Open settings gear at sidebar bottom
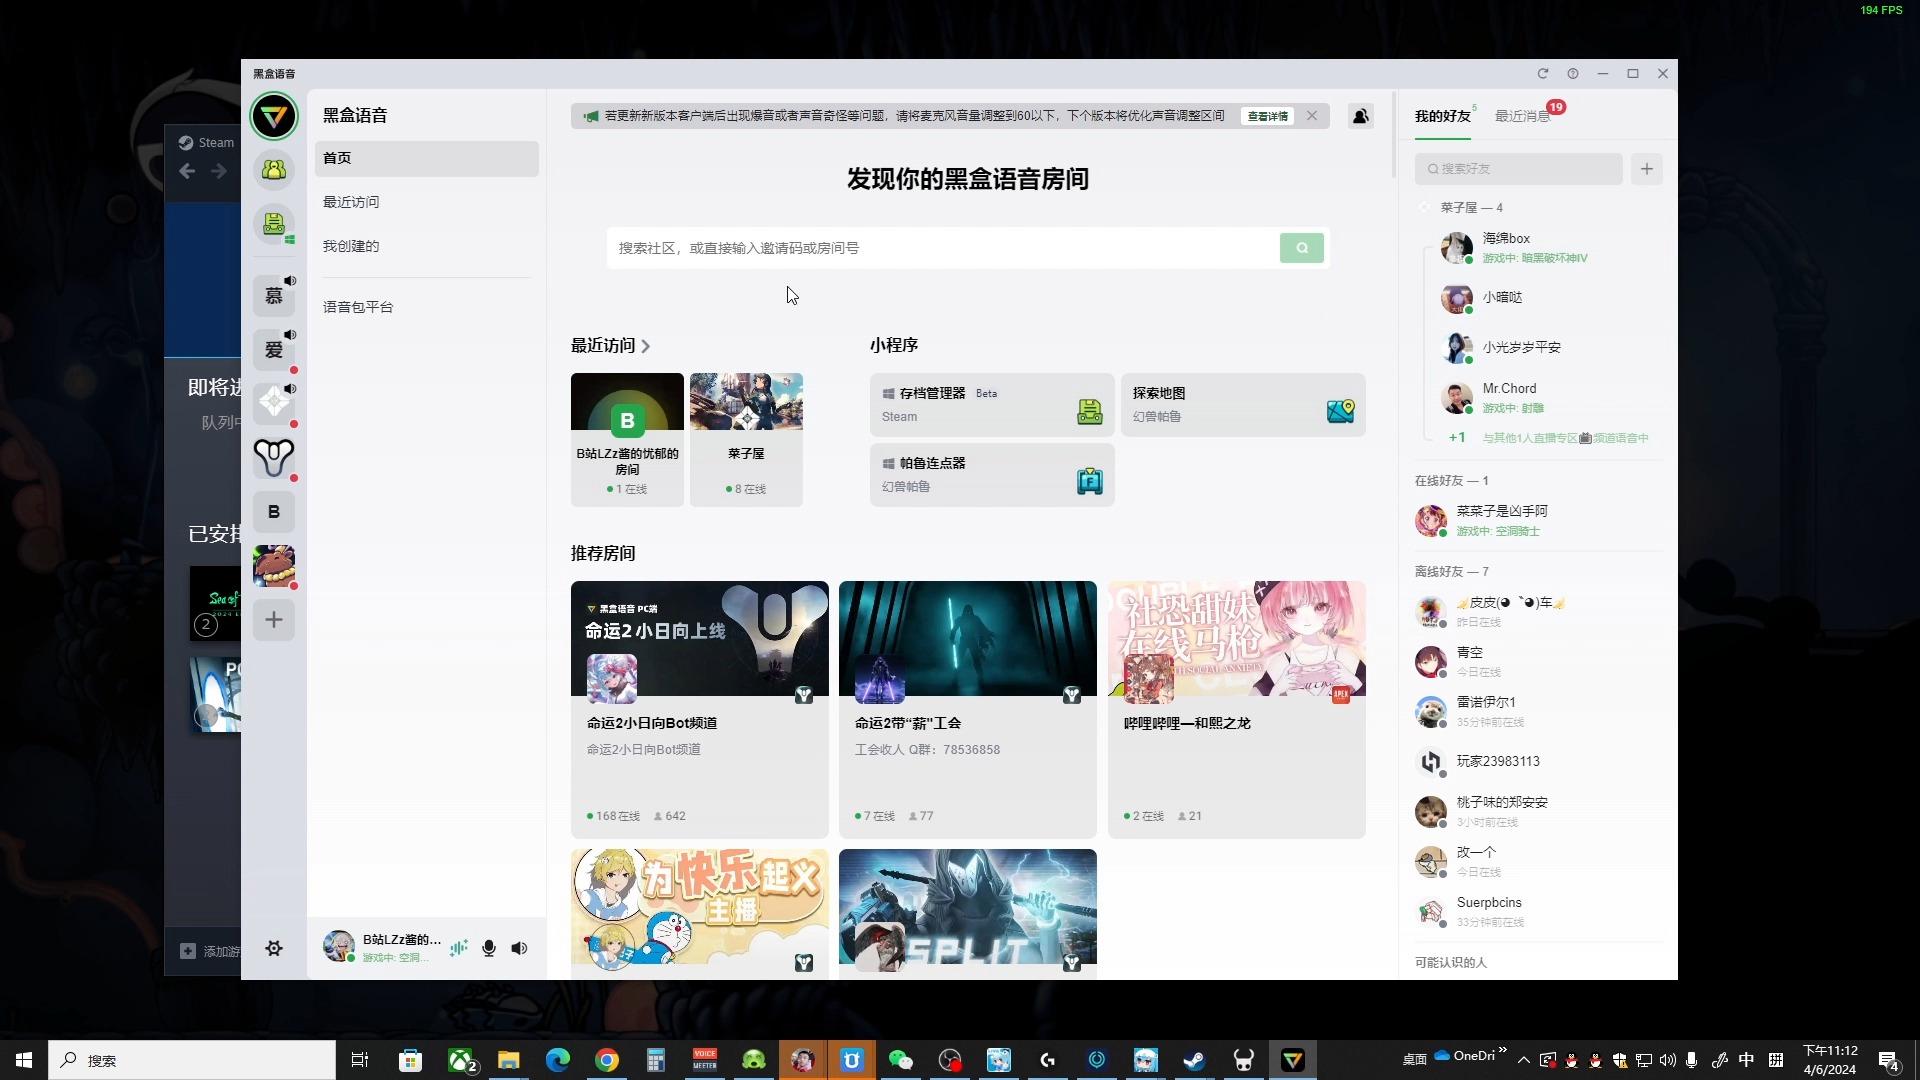The image size is (1920, 1080). click(273, 948)
